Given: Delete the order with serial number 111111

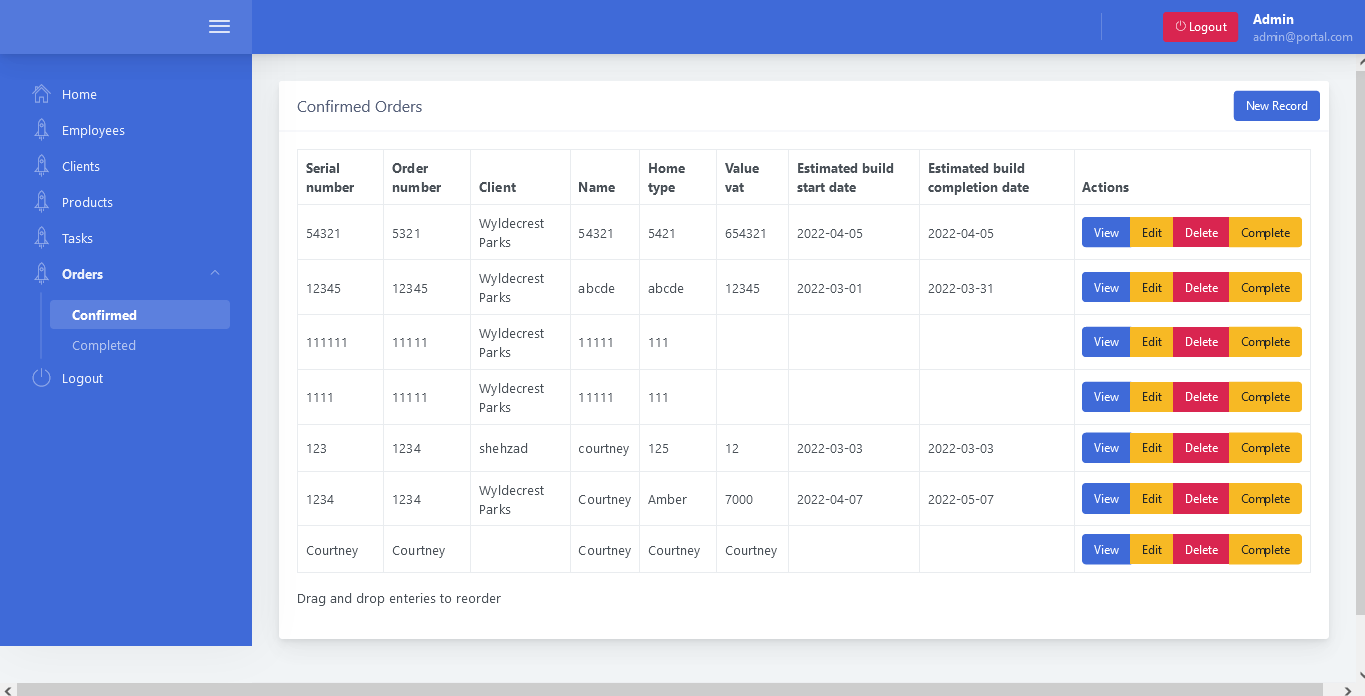Looking at the screenshot, I should click(1200, 342).
